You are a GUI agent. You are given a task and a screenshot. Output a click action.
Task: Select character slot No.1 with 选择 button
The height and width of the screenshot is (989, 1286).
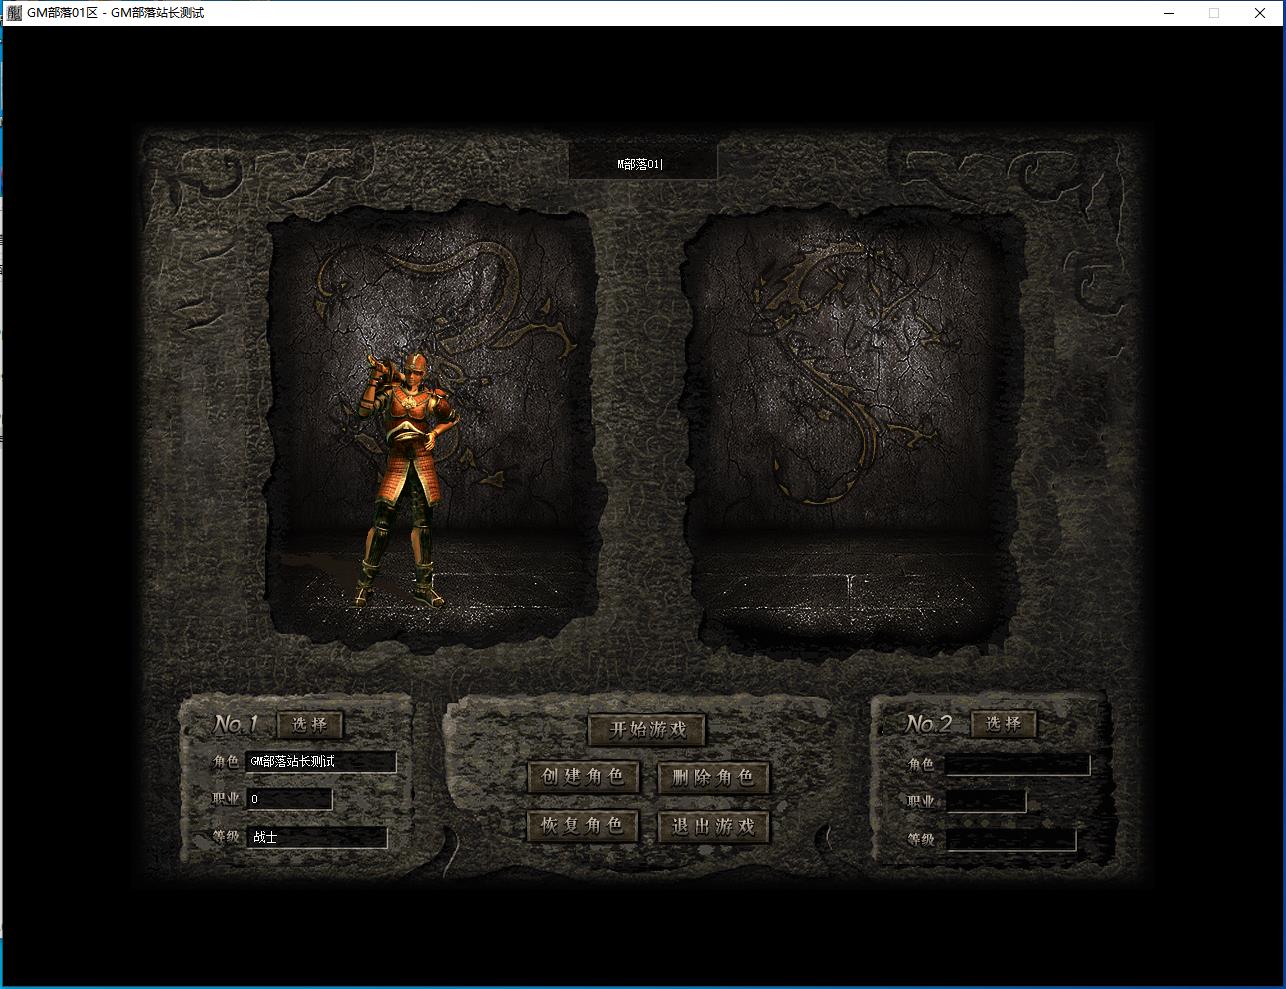click(309, 724)
